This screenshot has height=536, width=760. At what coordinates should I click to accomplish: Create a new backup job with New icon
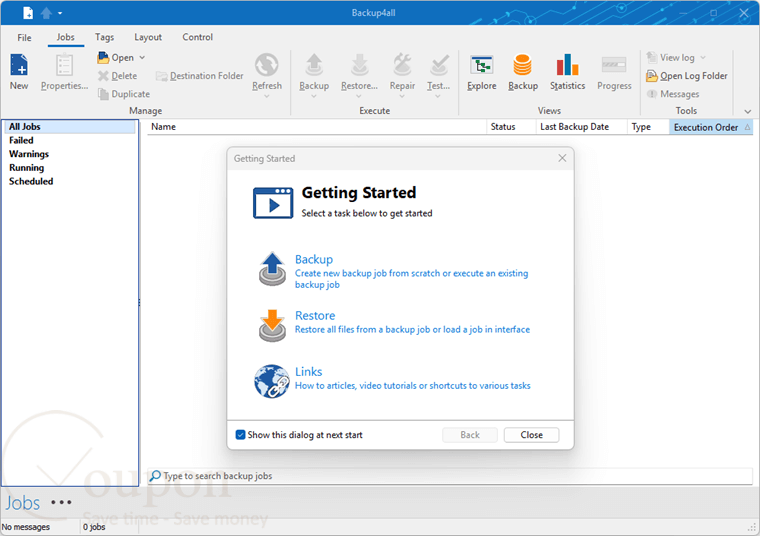19,72
